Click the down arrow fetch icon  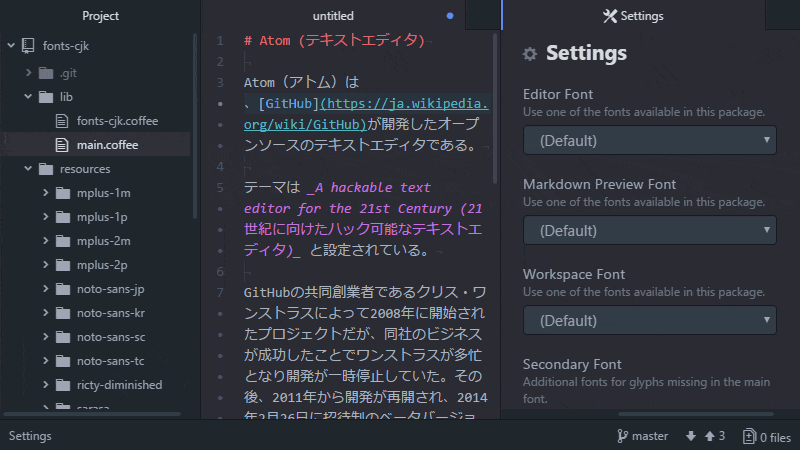691,436
